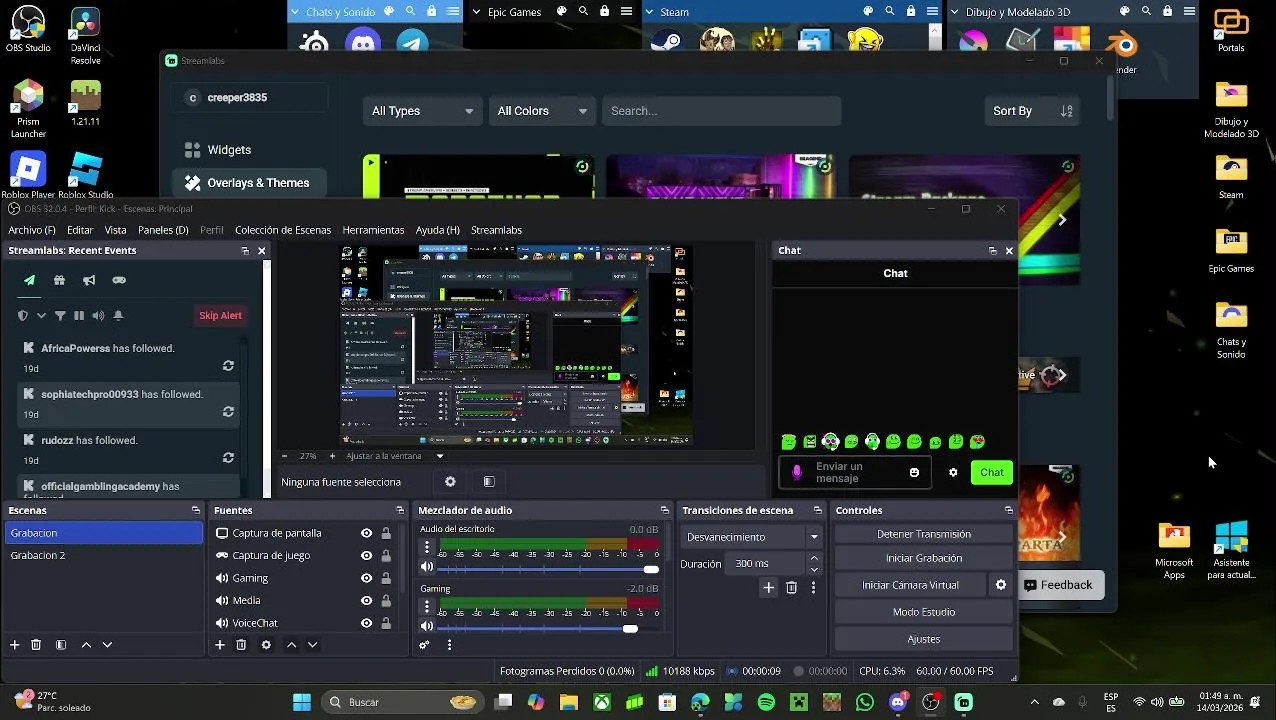Open the gamepad tab in Recent Events
The image size is (1276, 720).
coord(119,280)
